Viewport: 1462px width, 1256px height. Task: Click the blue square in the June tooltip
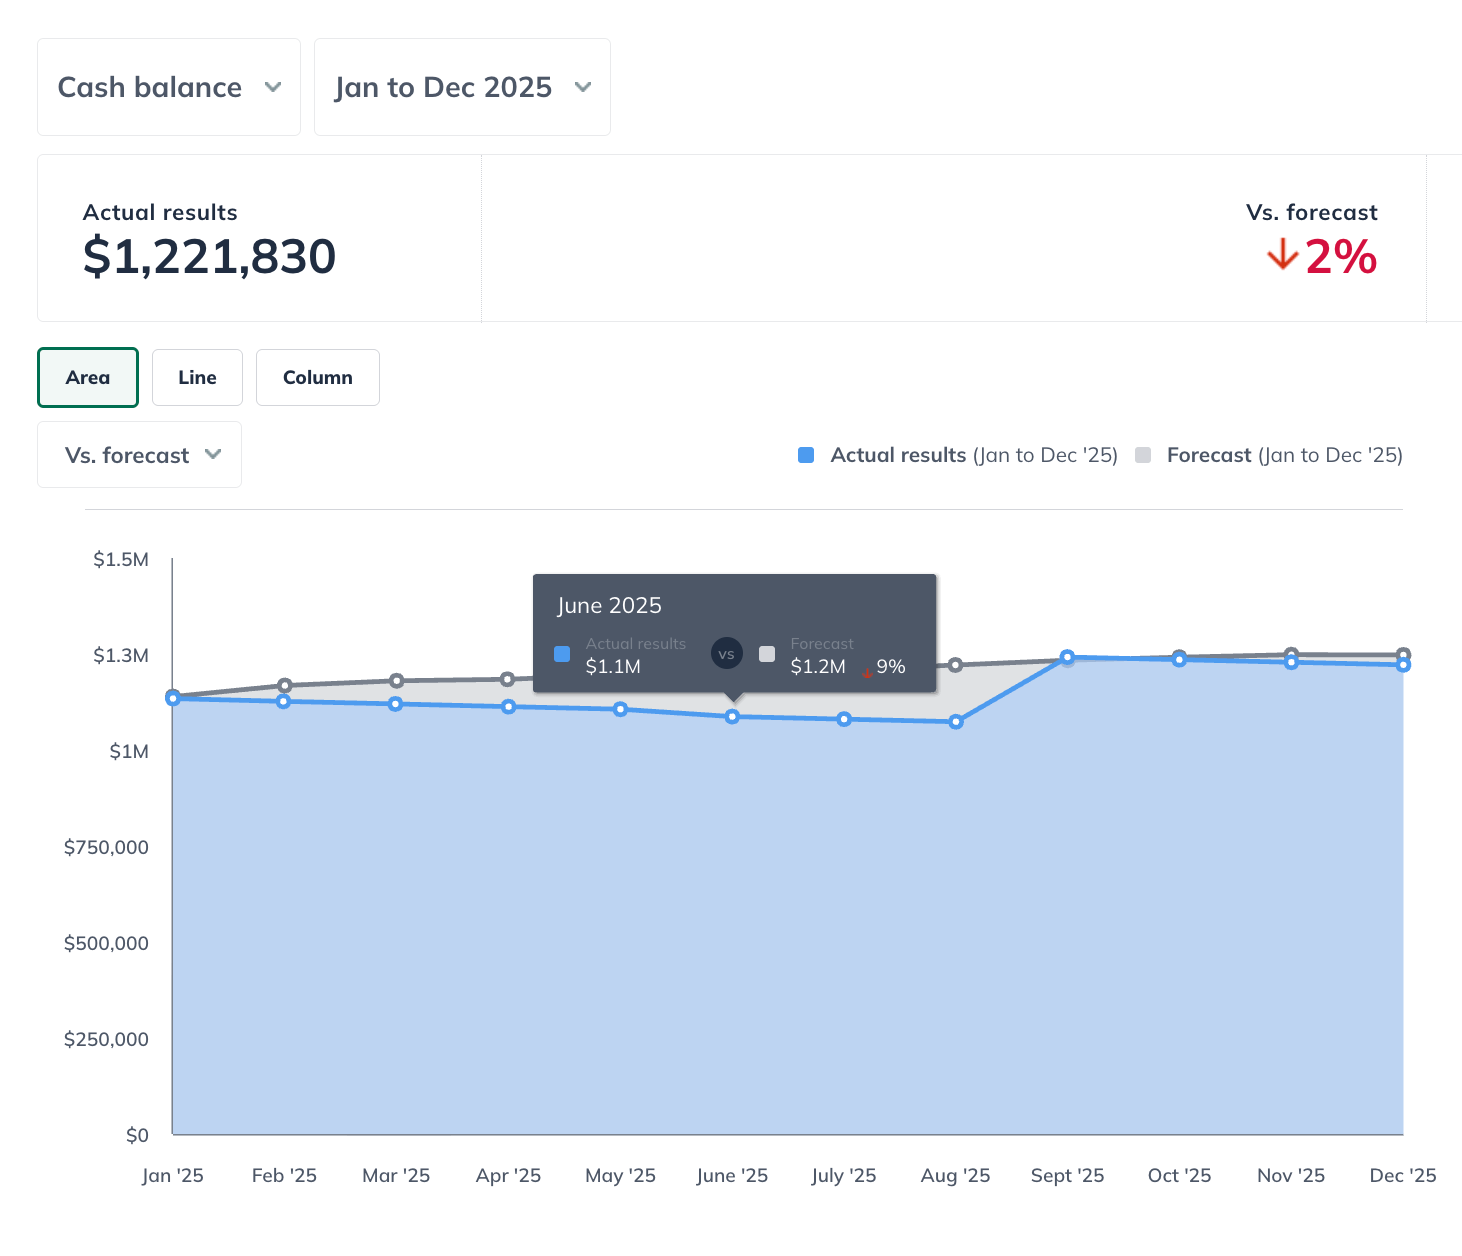pyautogui.click(x=562, y=654)
